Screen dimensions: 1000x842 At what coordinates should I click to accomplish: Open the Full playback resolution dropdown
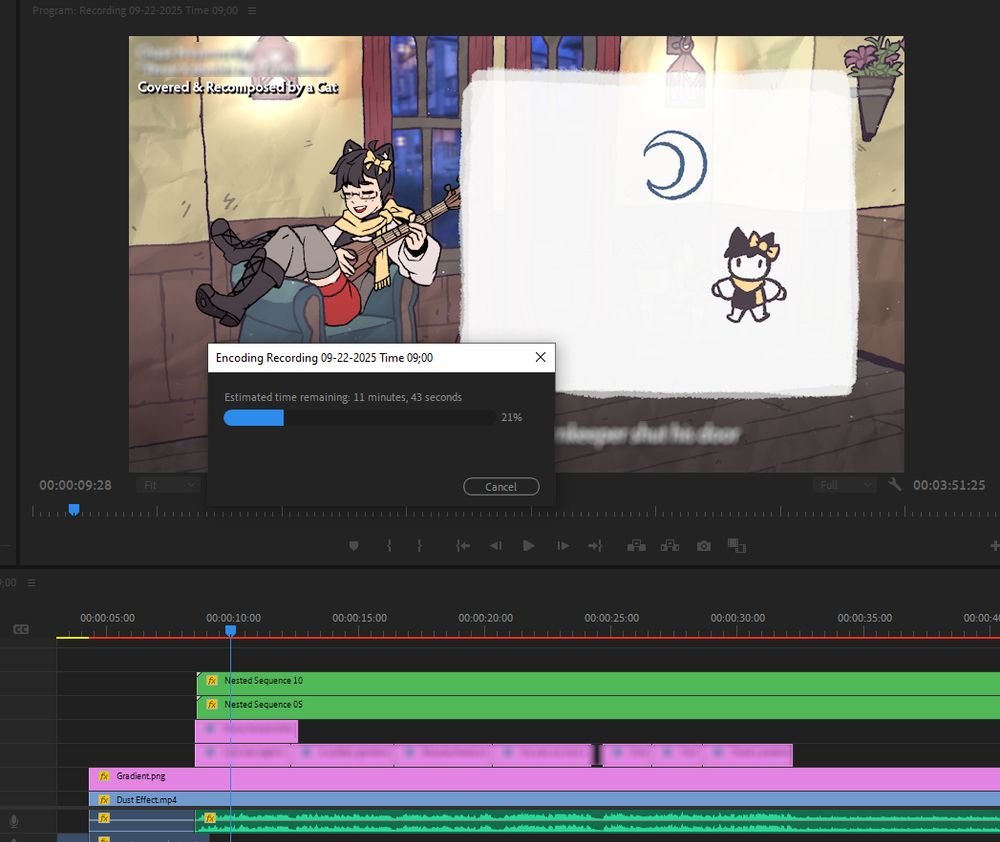click(844, 485)
